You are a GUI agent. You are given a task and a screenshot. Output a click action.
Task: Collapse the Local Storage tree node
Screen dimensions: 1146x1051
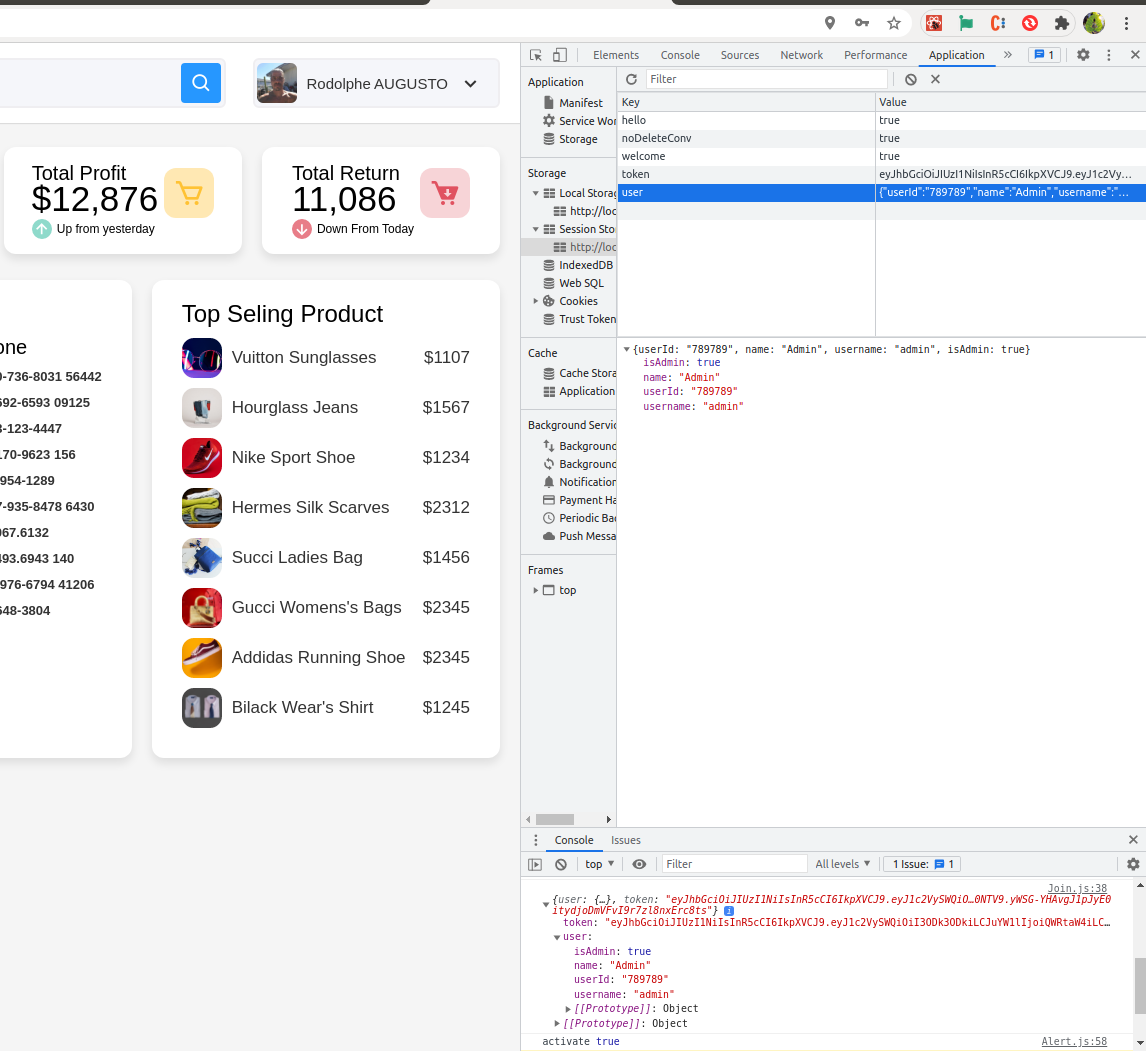coord(536,193)
